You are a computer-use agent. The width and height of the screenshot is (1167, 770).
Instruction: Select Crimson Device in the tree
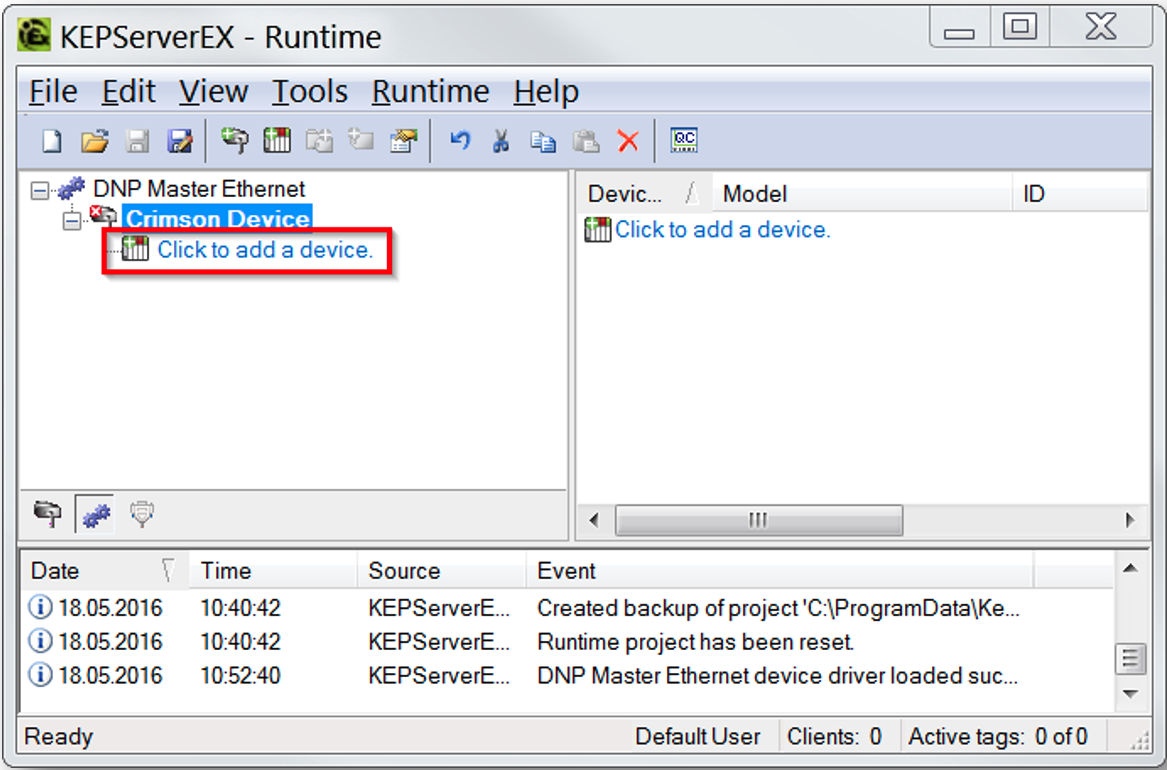coord(217,218)
